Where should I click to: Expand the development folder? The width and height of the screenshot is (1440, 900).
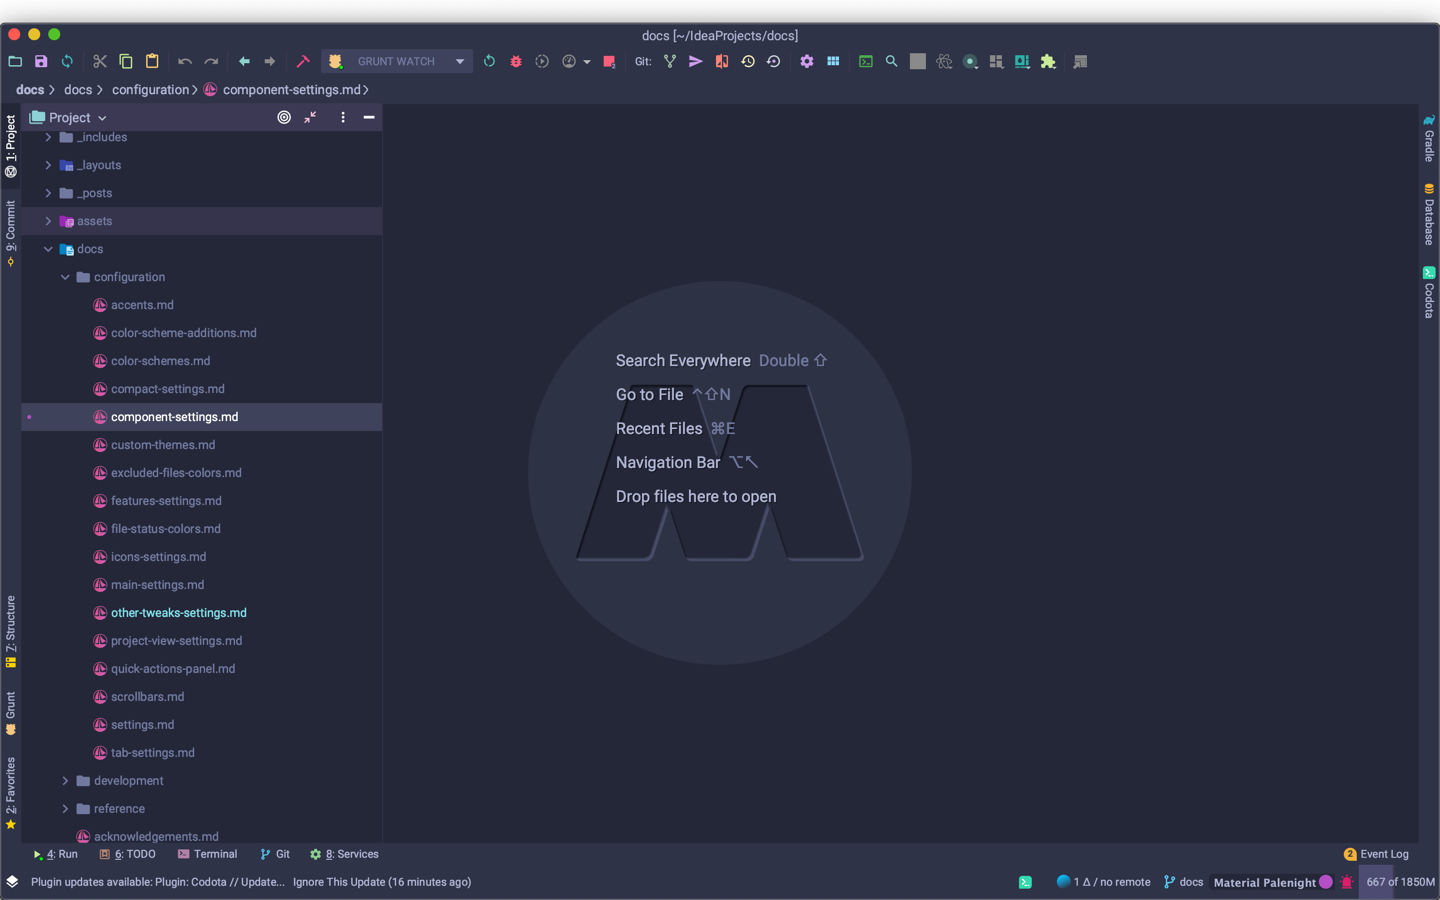tap(64, 780)
